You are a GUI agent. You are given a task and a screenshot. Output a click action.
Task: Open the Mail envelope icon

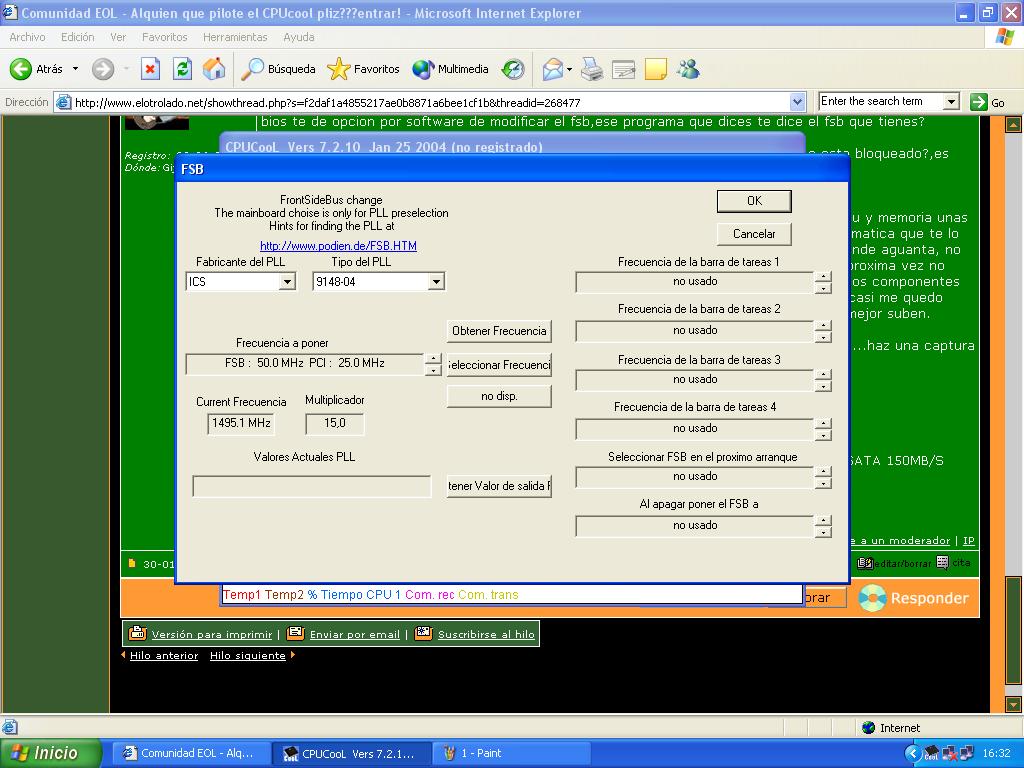pyautogui.click(x=552, y=69)
